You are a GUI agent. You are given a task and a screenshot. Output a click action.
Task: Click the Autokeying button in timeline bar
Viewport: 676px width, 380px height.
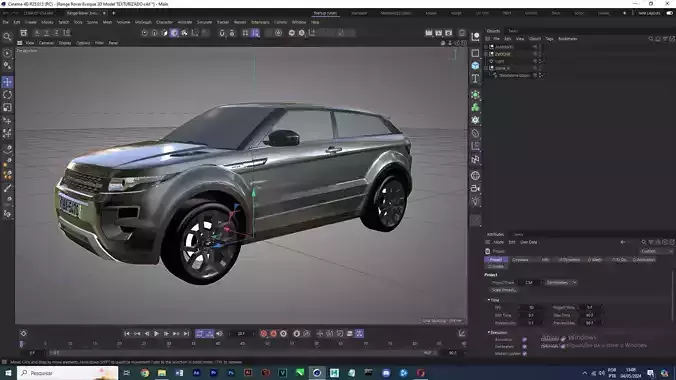(273, 333)
